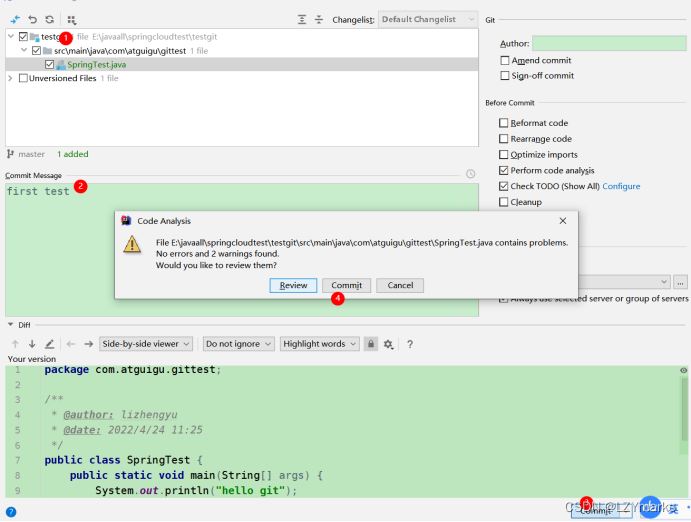Enable Amend commit checkbox
This screenshot has width=691, height=522.
[x=505, y=60]
